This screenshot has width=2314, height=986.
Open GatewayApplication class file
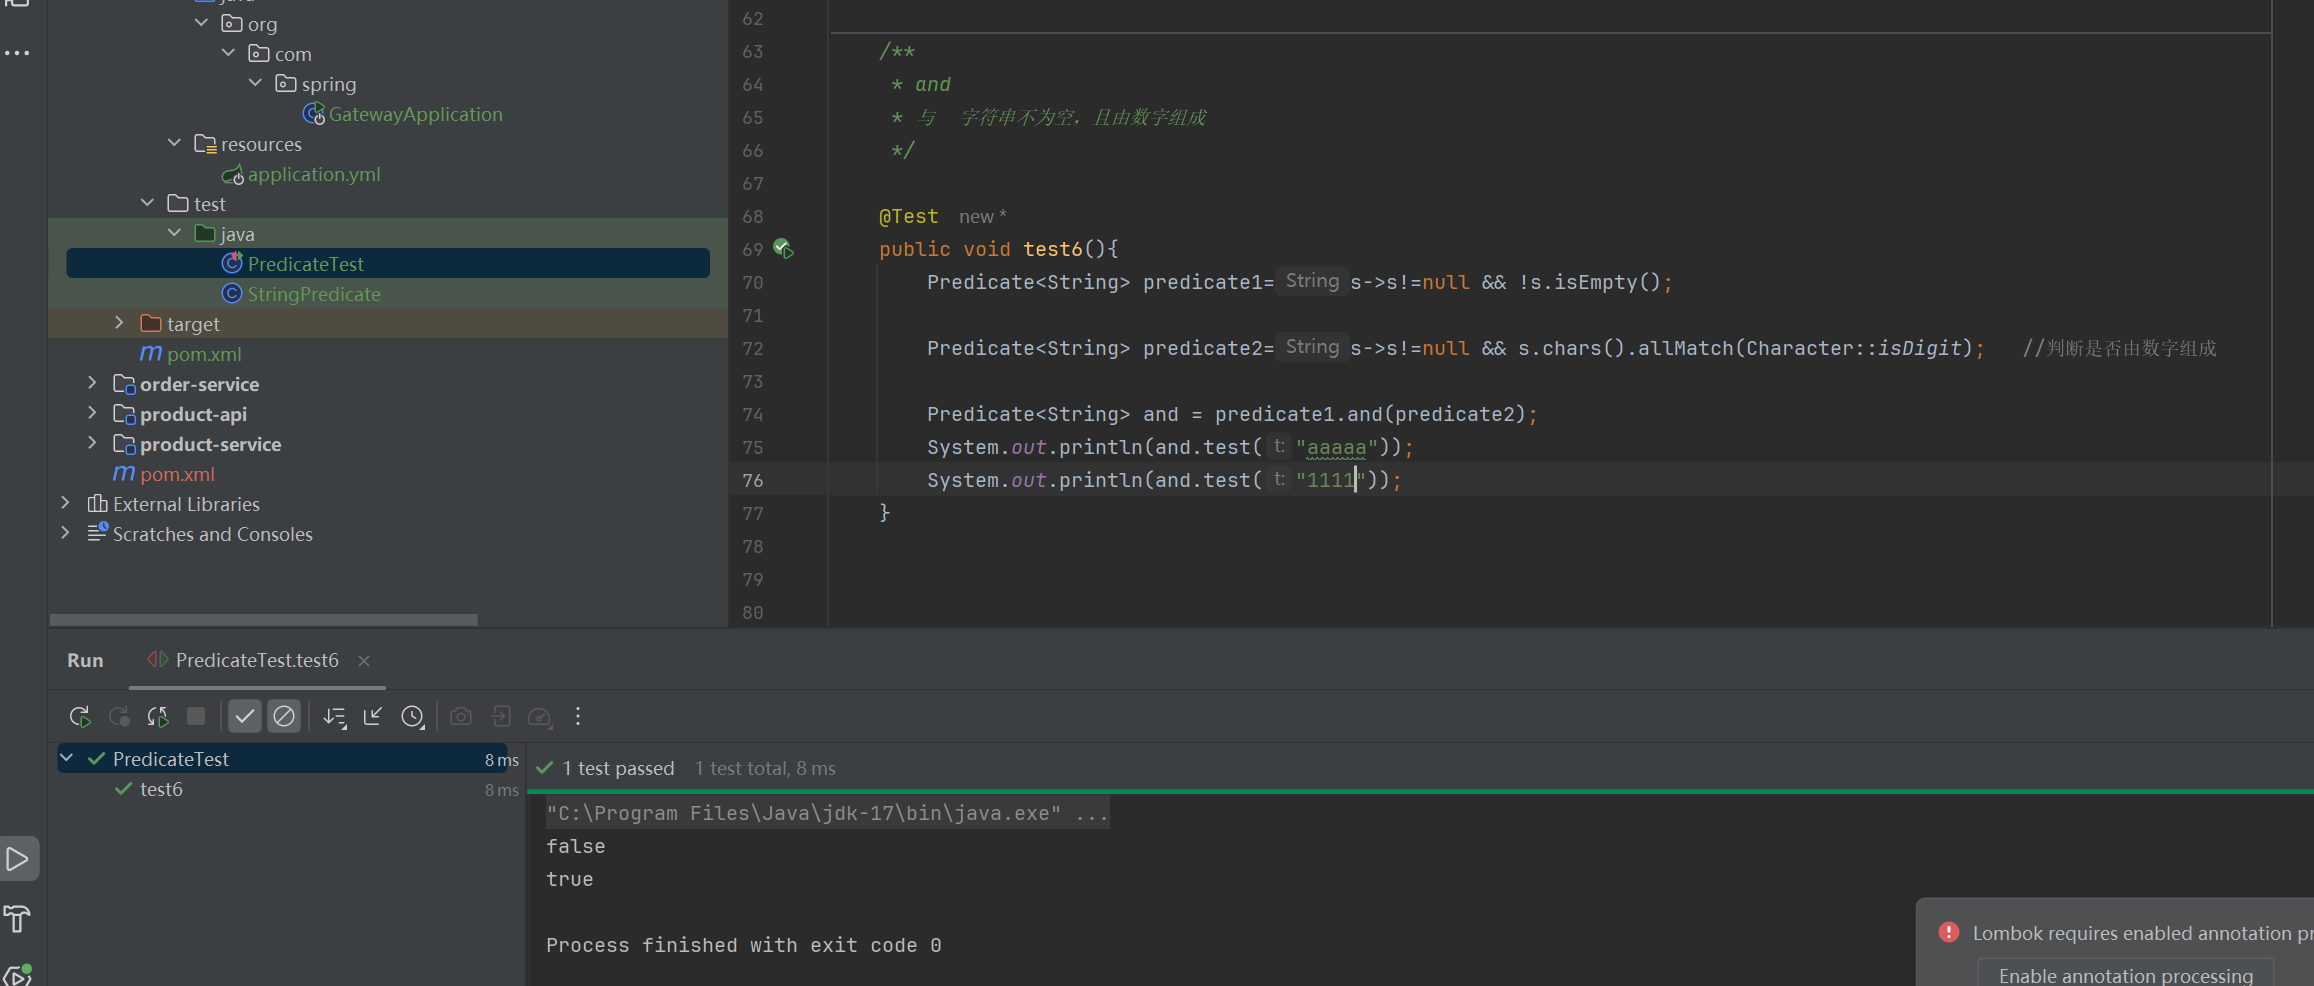[415, 114]
